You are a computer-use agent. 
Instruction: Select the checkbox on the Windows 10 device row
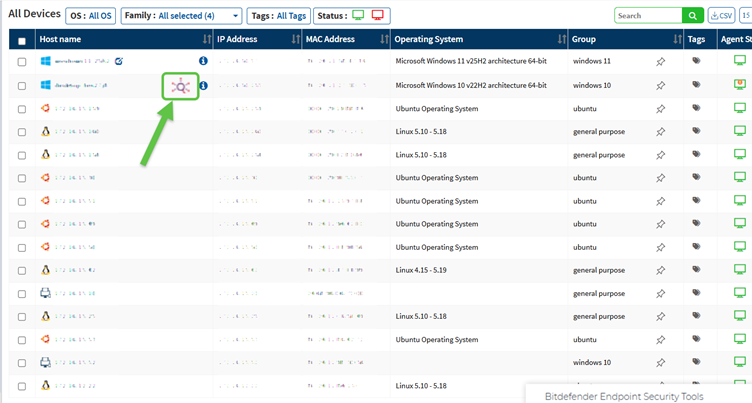[22, 86]
